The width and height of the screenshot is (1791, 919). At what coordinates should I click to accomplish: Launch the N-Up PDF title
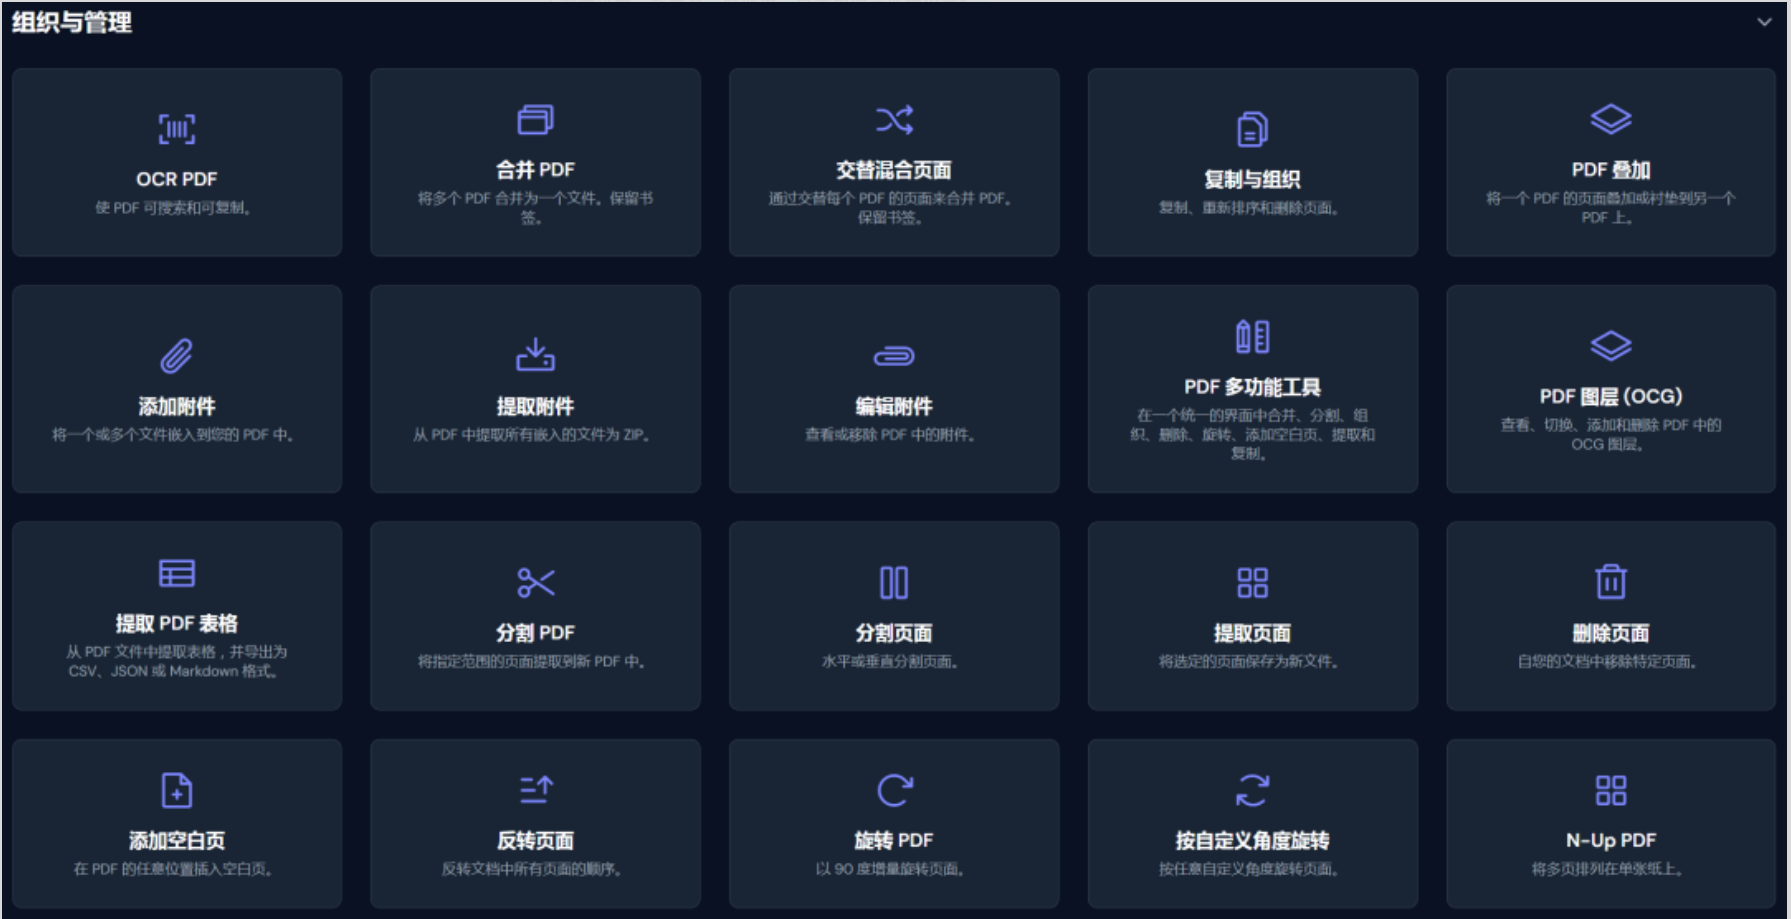[x=1611, y=840]
